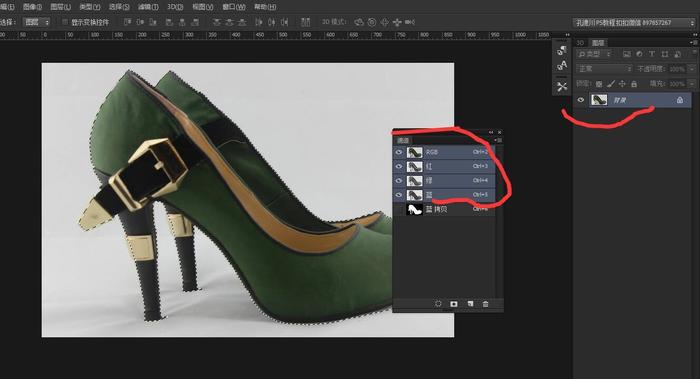
Task: Select the green channel row
Action: (444, 180)
